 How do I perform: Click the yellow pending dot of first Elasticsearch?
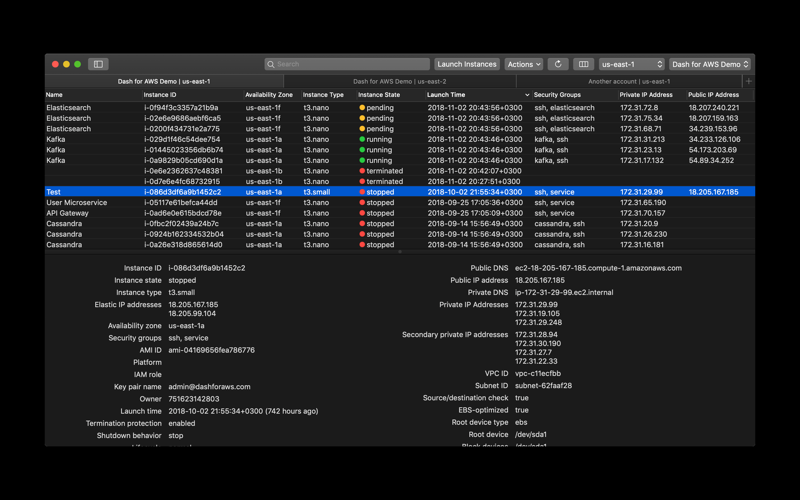pos(362,108)
